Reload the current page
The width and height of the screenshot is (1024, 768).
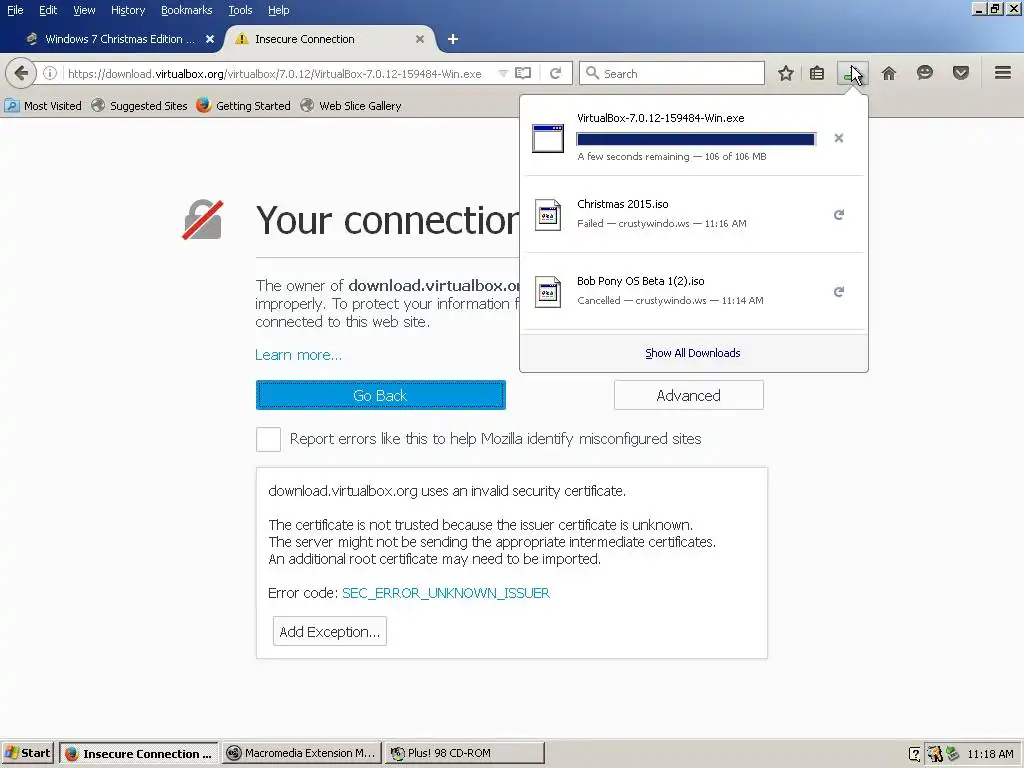pyautogui.click(x=555, y=73)
